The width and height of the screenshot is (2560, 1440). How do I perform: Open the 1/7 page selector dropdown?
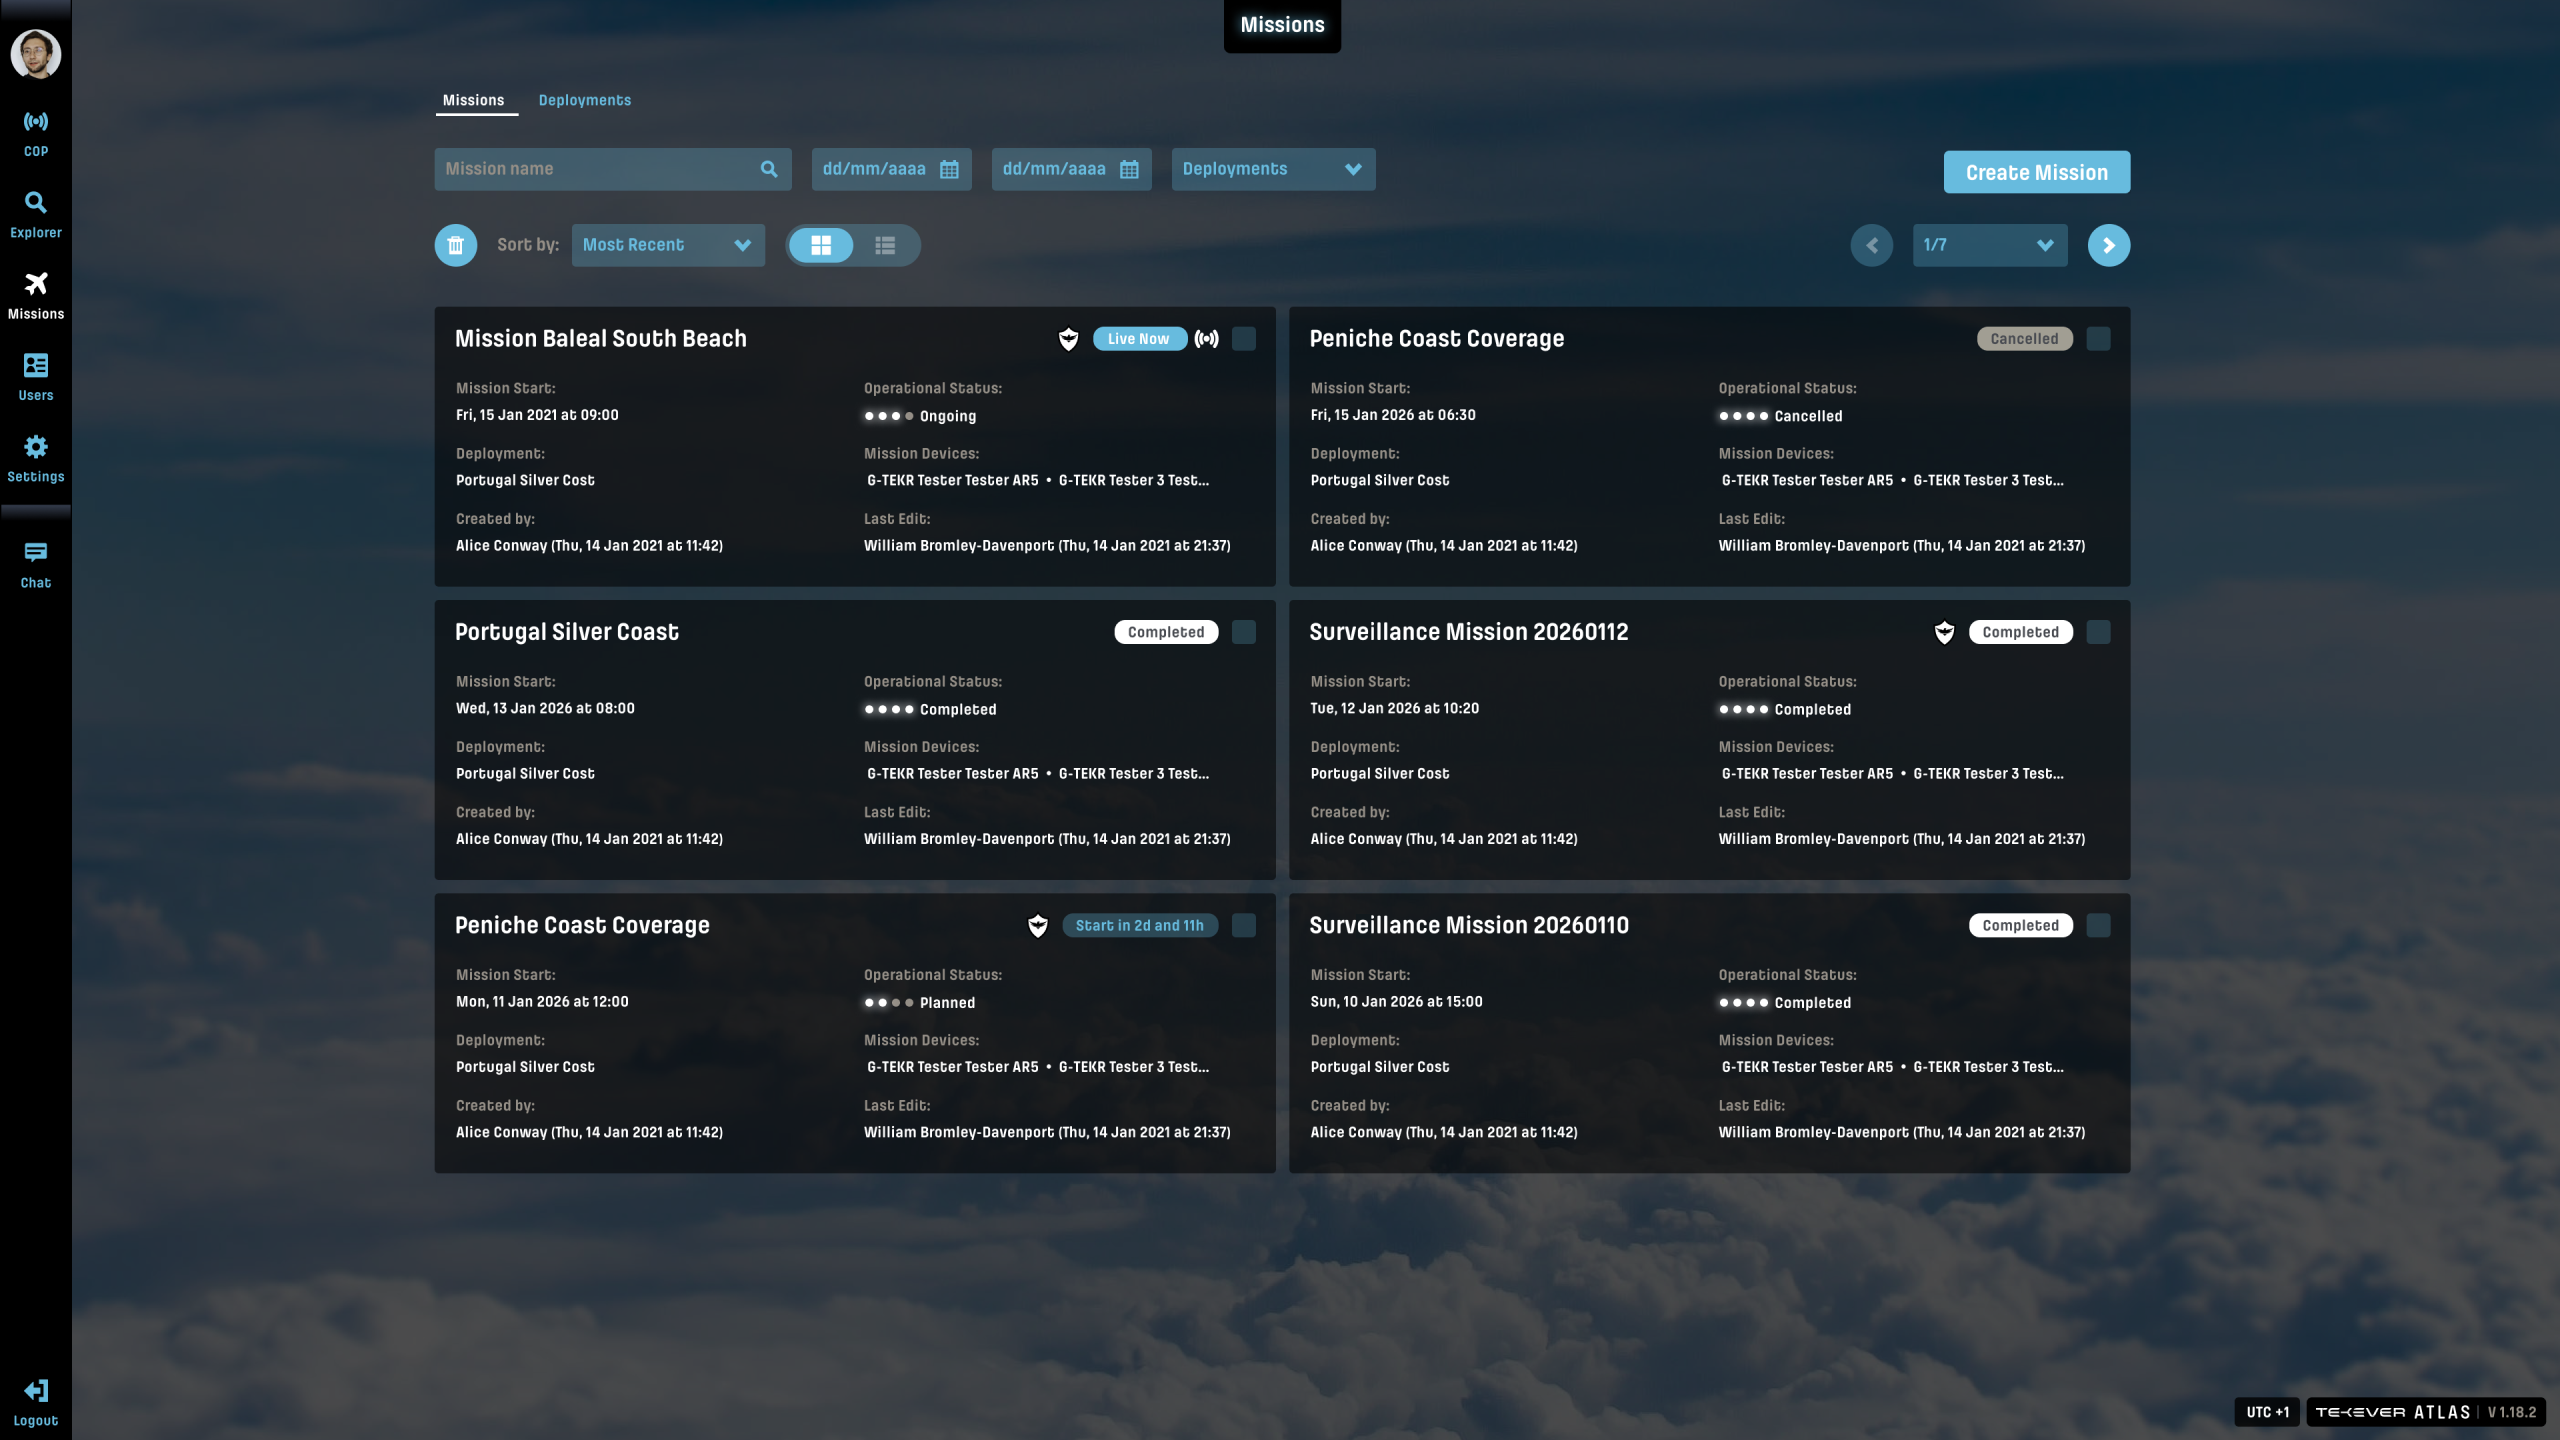click(x=1988, y=245)
